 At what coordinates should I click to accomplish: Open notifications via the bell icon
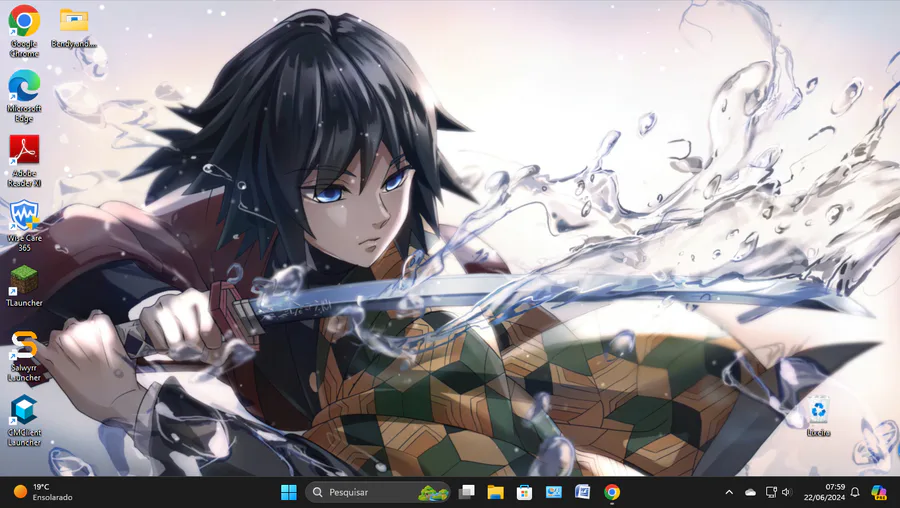point(855,492)
